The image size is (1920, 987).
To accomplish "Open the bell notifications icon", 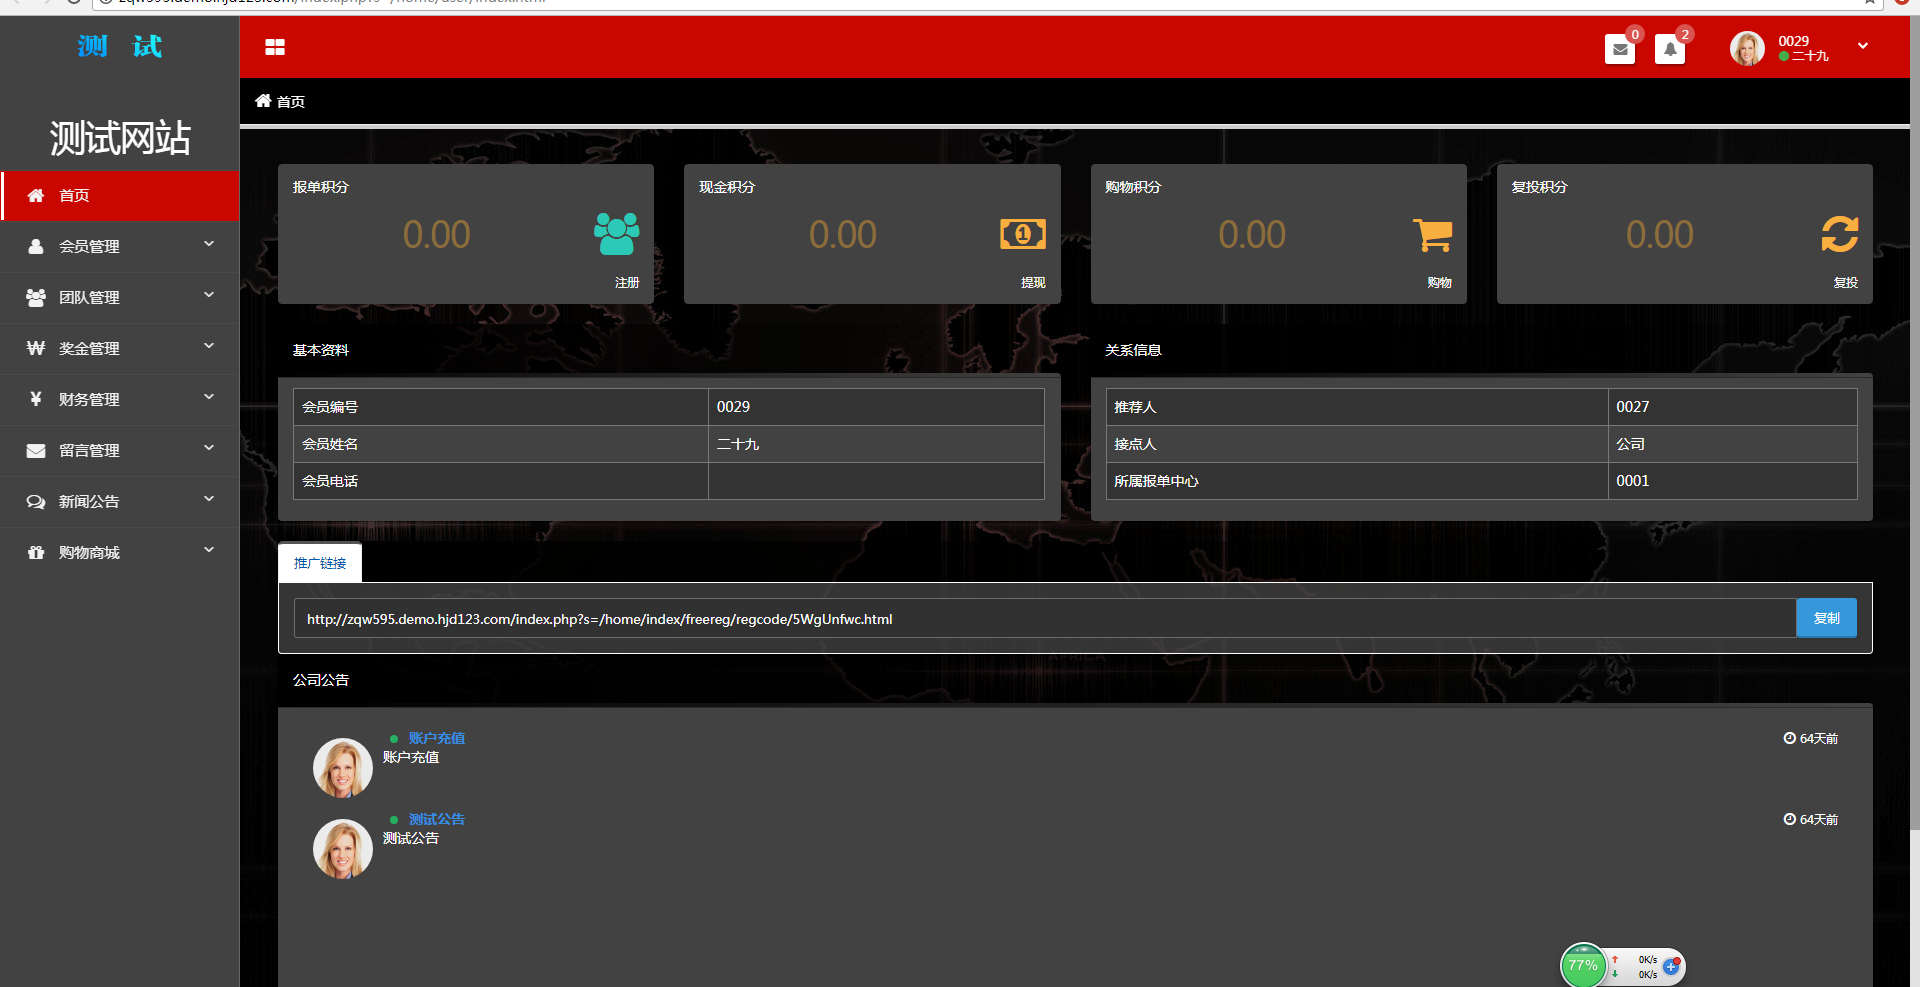I will [x=1669, y=49].
